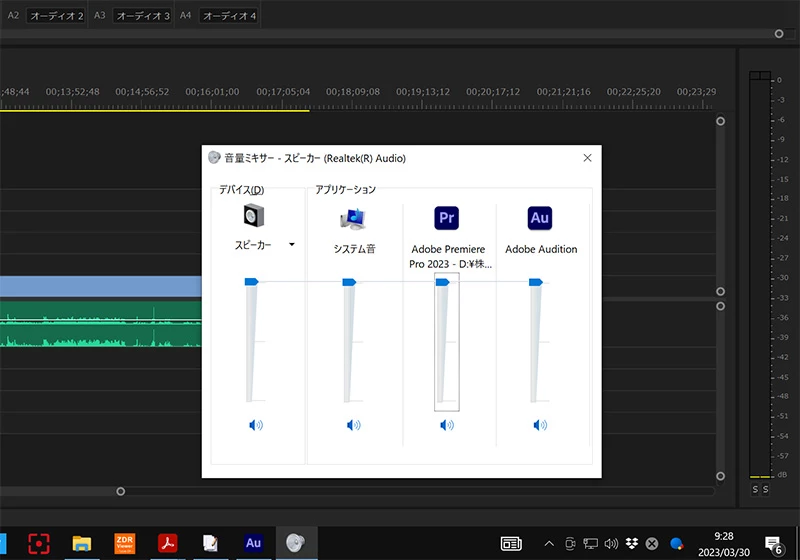The image size is (800, 560).
Task: Open ZDR Viewer from the taskbar
Action: tap(124, 543)
